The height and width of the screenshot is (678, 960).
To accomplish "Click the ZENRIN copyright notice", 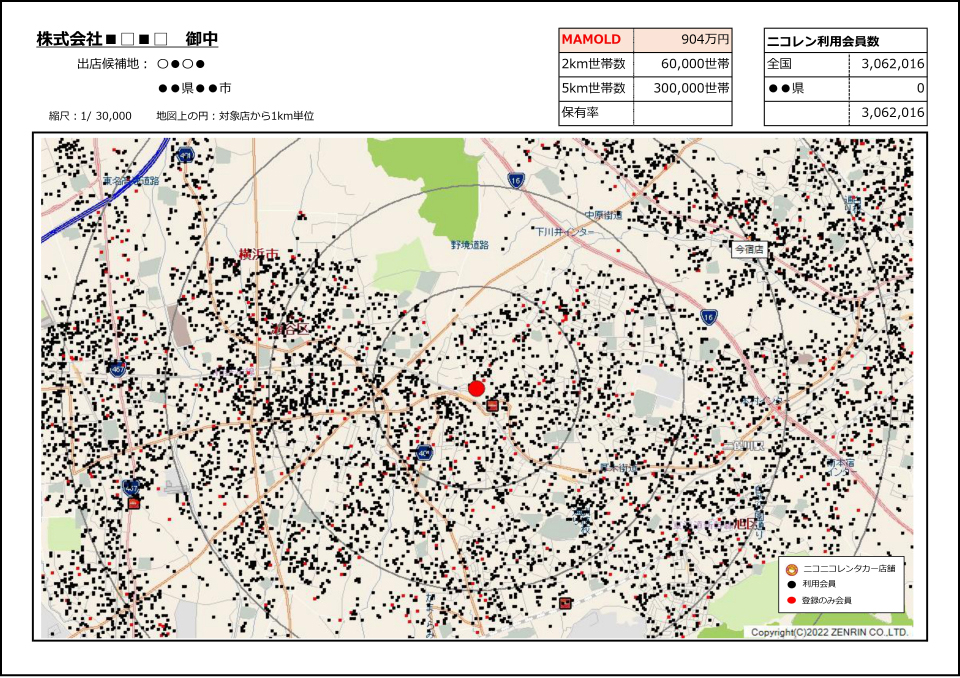I will coord(829,632).
